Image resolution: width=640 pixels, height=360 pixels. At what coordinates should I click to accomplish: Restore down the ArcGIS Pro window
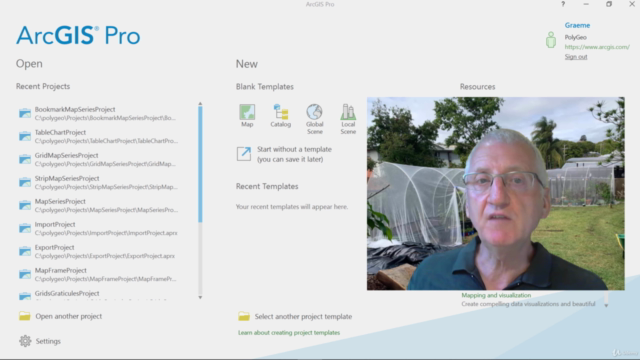coord(609,4)
